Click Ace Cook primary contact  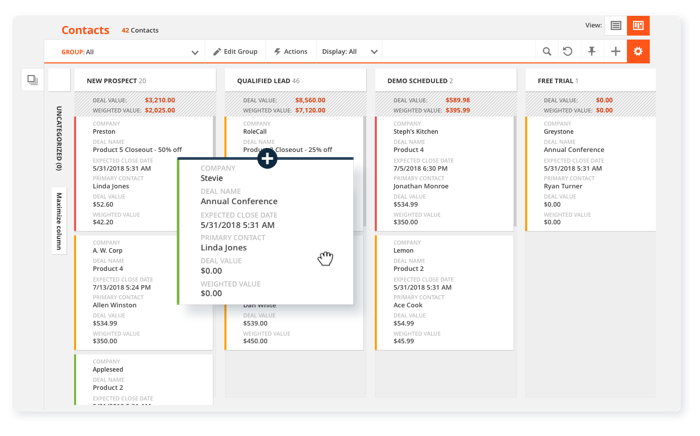pyautogui.click(x=408, y=305)
